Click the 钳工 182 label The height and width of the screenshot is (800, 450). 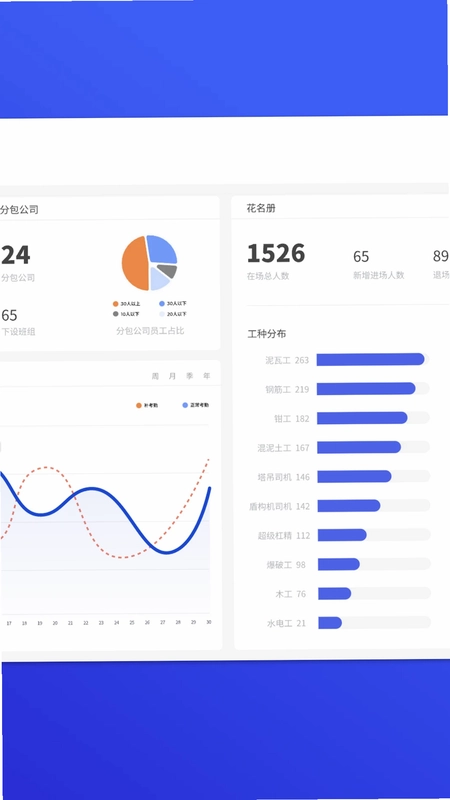tap(292, 419)
